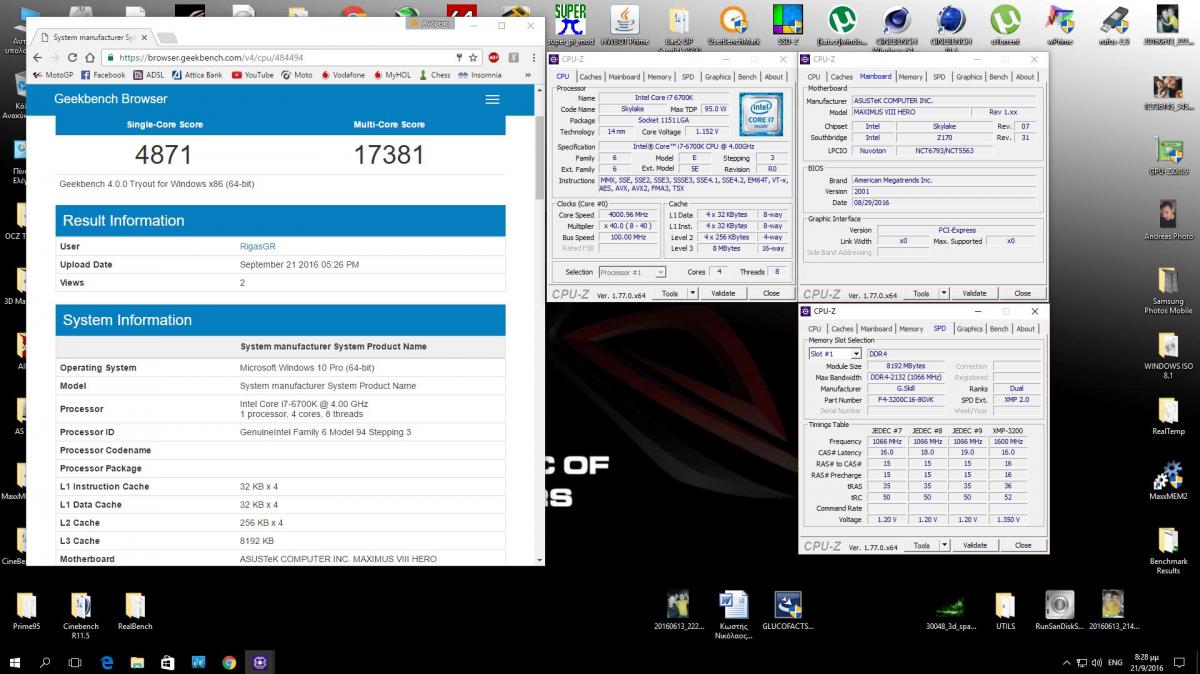Open the RealBench desktop folder
This screenshot has width=1200, height=674.
point(135,611)
